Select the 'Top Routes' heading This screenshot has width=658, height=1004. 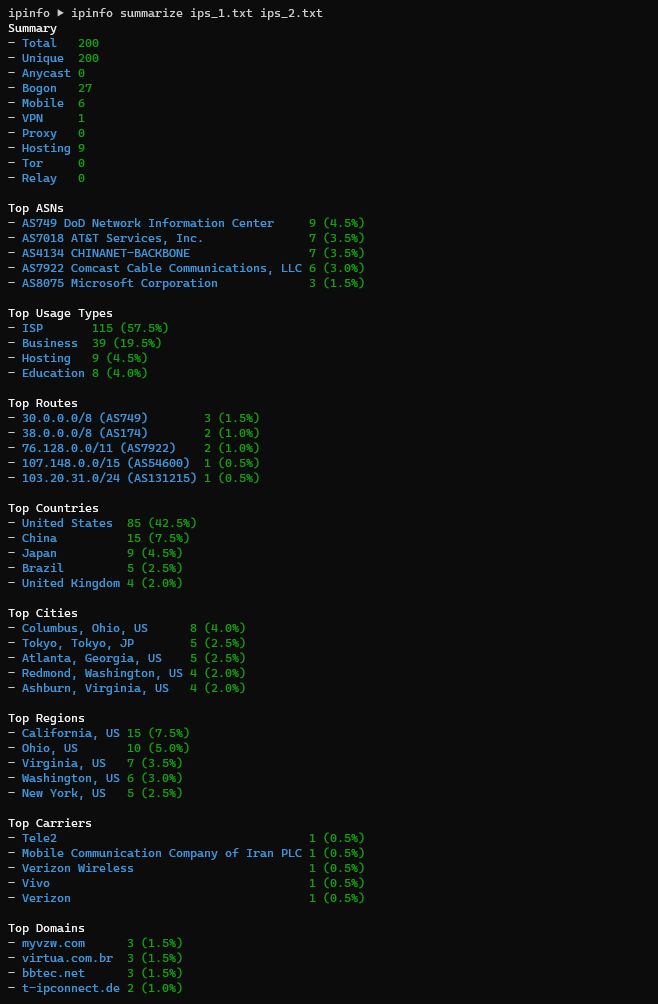point(43,403)
